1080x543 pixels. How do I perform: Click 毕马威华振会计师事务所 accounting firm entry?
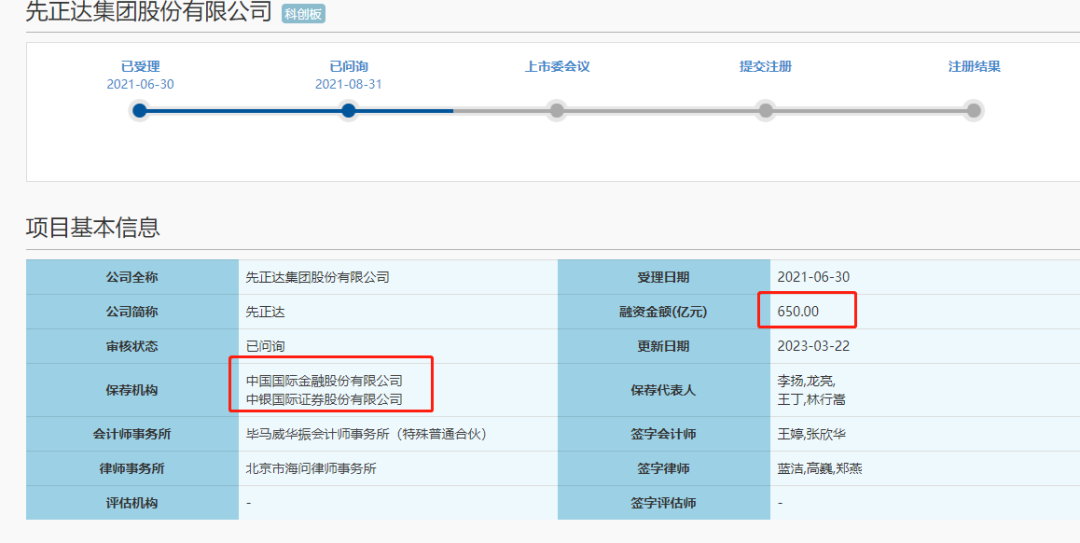pyautogui.click(x=366, y=434)
